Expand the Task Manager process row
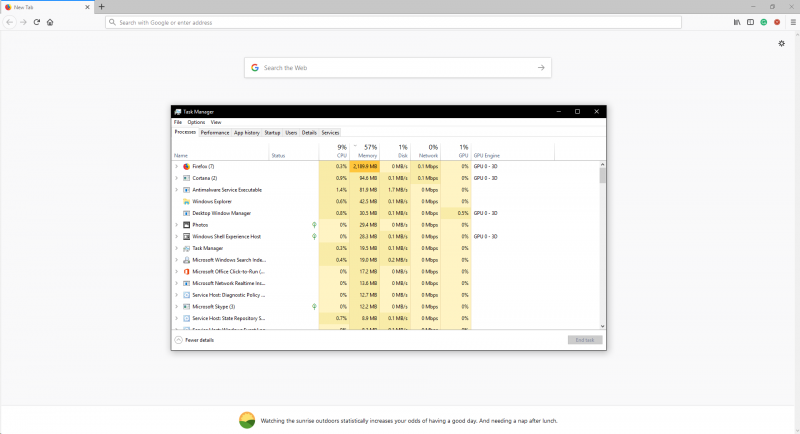This screenshot has height=434, width=800. pos(177,248)
